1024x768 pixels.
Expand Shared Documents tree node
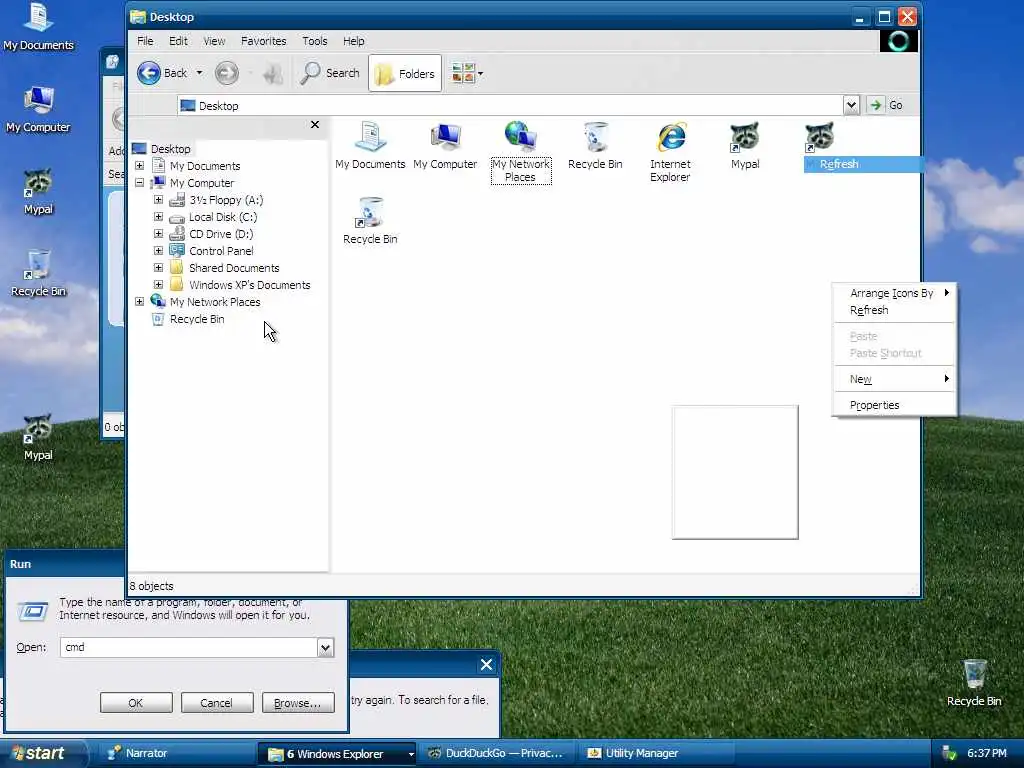[x=158, y=268]
